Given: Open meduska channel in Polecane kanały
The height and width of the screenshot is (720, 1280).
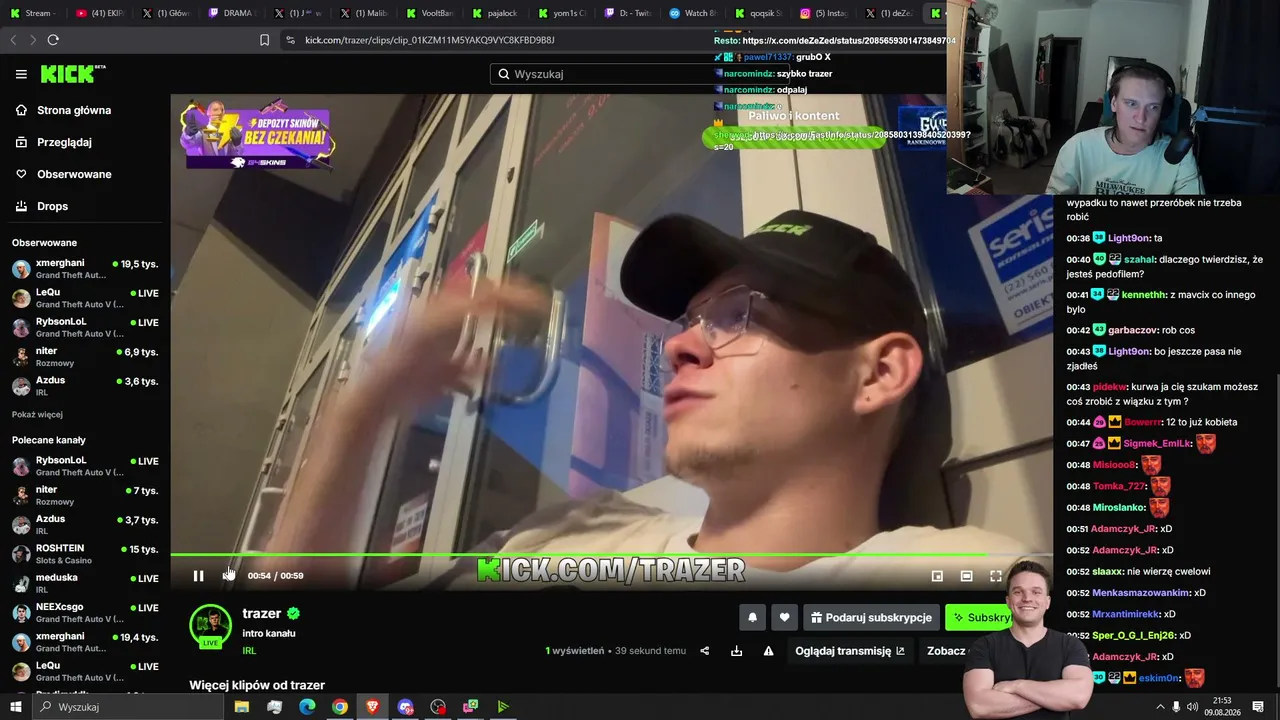Looking at the screenshot, I should point(85,583).
